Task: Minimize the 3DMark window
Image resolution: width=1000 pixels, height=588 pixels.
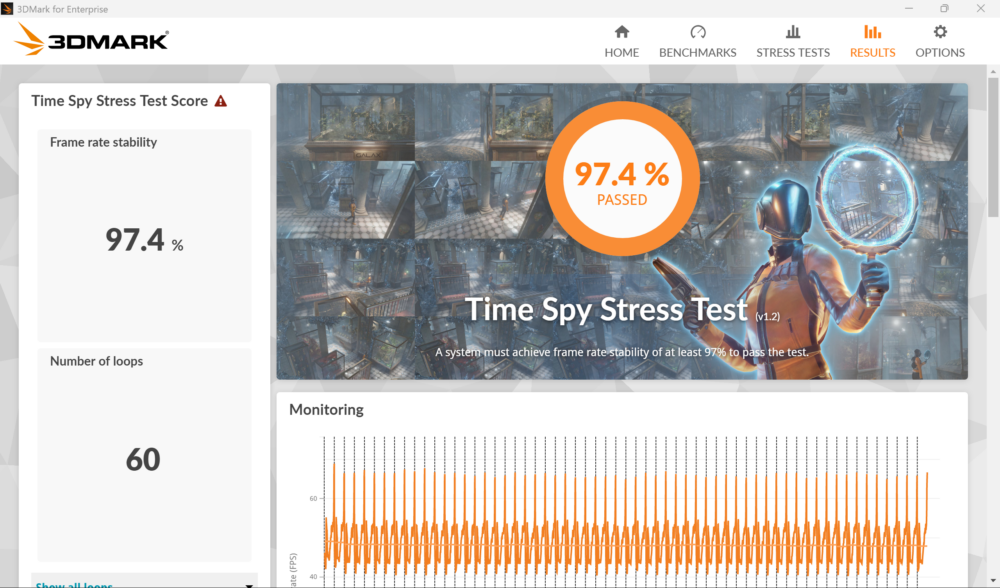Action: coord(909,8)
